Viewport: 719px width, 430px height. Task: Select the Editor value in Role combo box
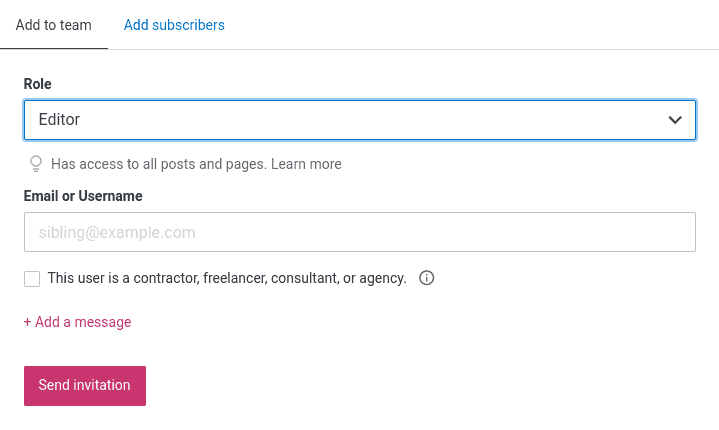59,119
